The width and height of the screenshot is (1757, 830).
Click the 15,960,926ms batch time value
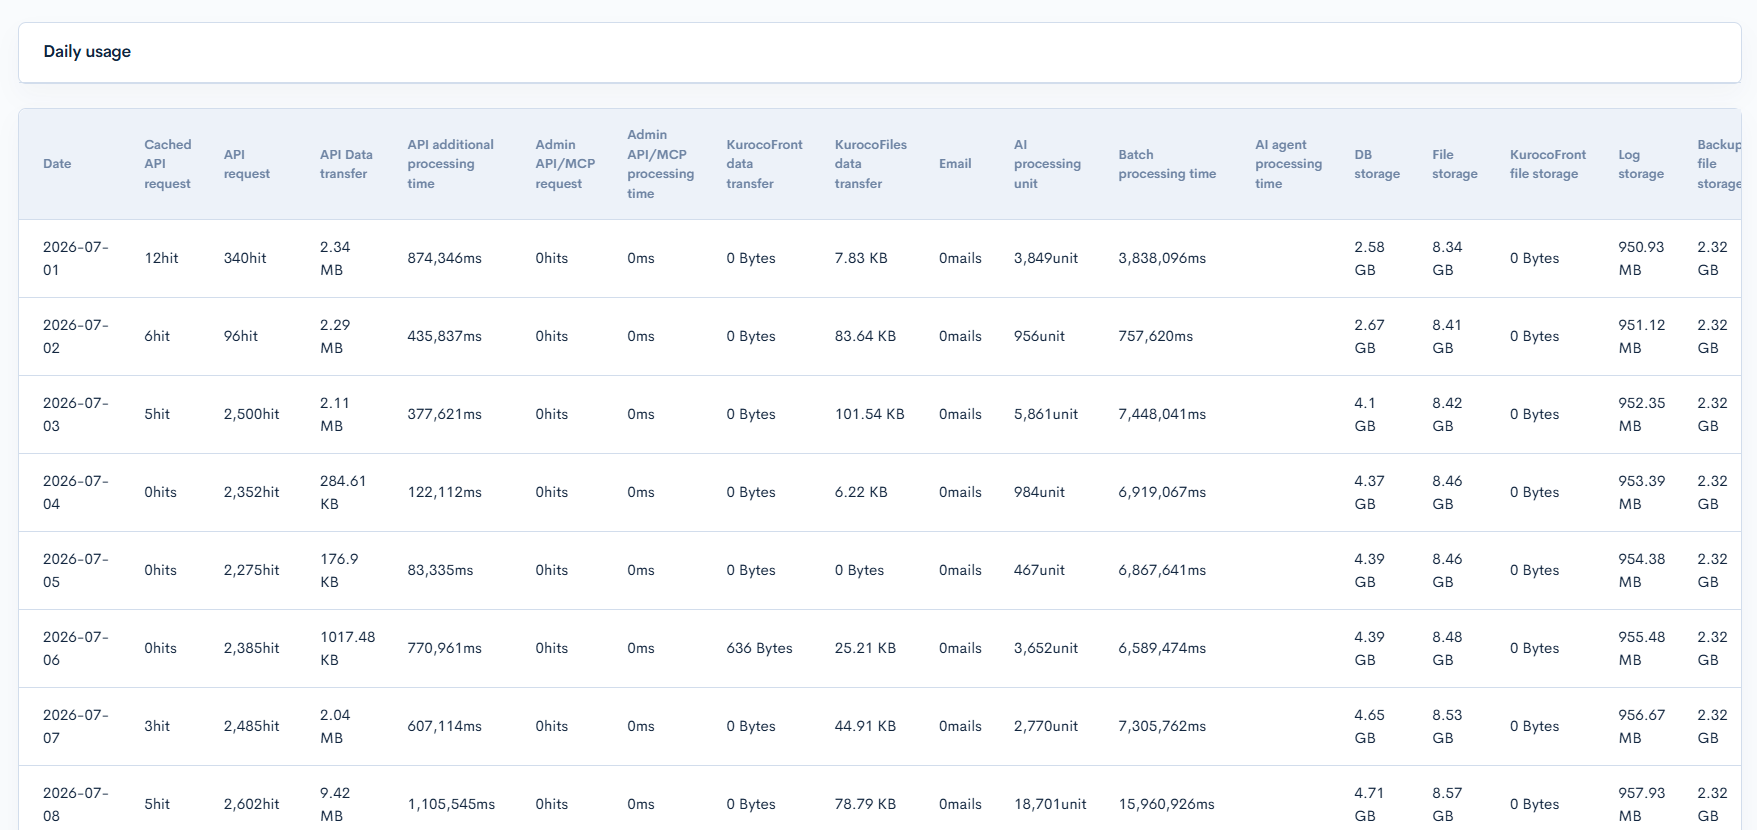tap(1166, 804)
